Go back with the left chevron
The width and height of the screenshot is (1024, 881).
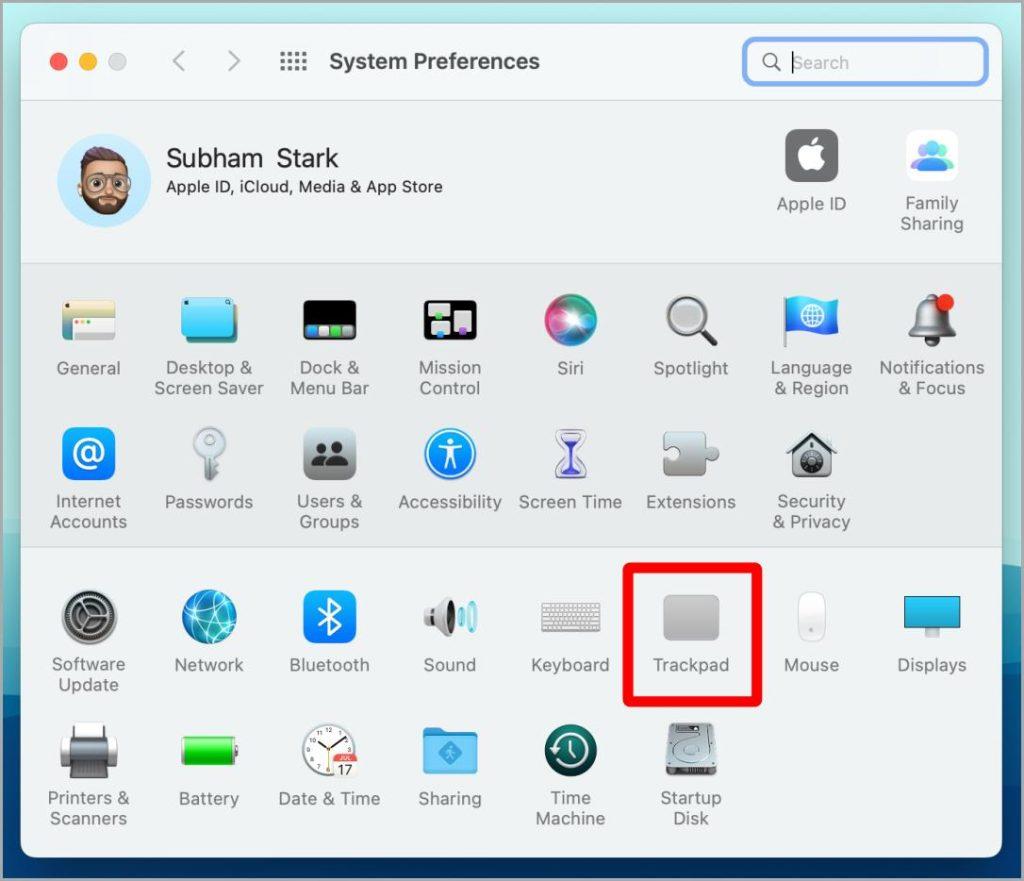point(179,61)
